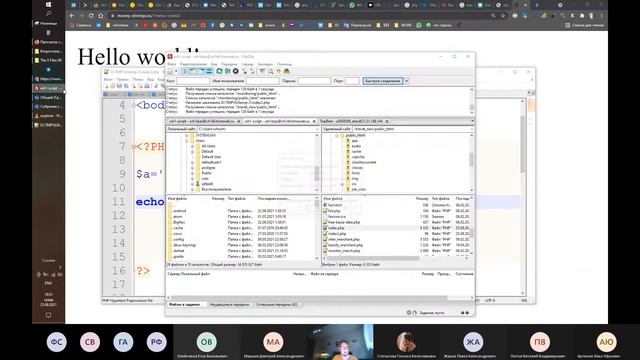
Task: Expand the All Users folder node
Action: tap(192, 146)
